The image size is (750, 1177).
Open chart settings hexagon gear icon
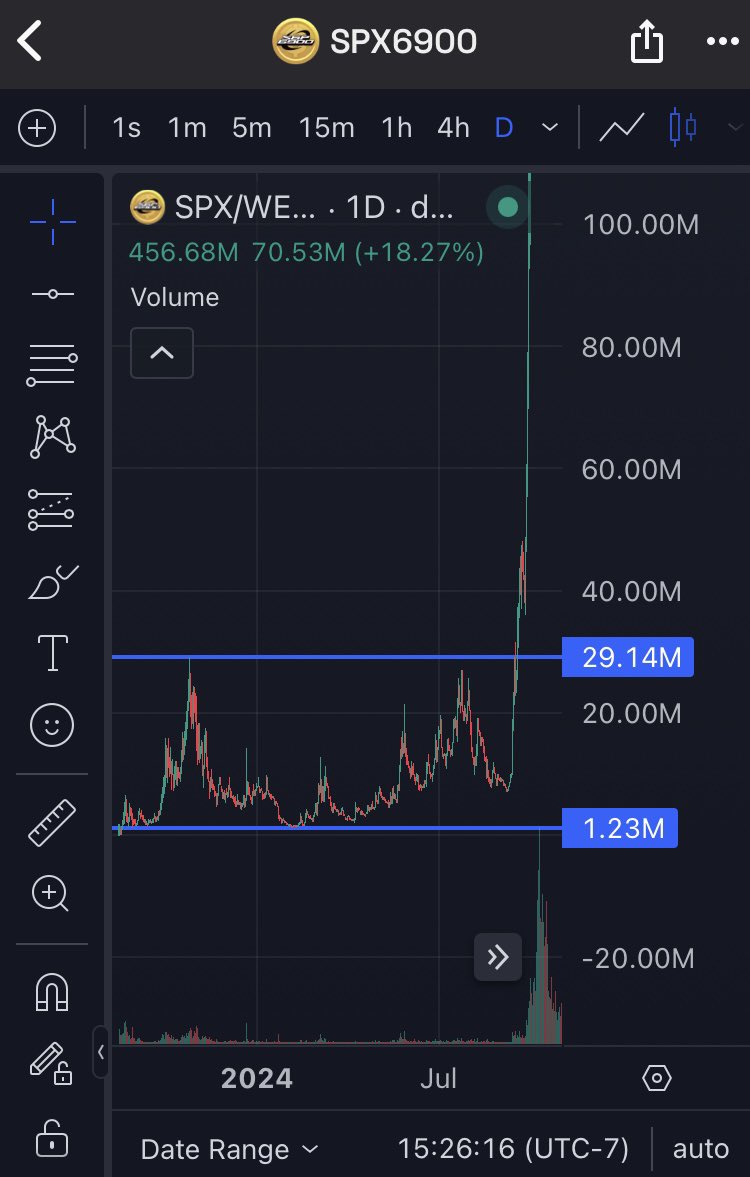point(657,1079)
